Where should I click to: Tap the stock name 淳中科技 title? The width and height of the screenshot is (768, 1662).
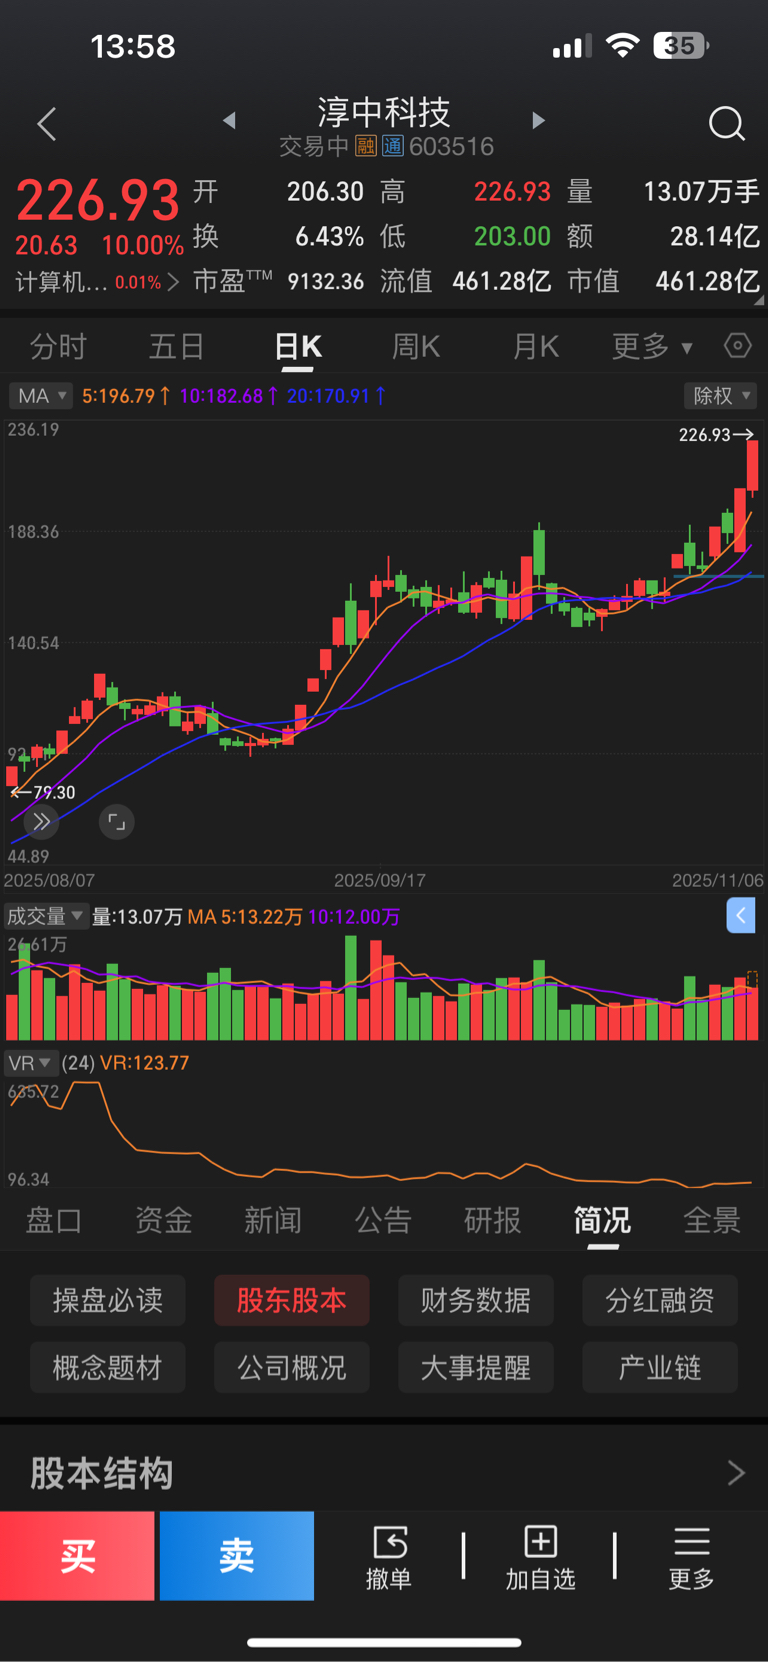(x=384, y=112)
